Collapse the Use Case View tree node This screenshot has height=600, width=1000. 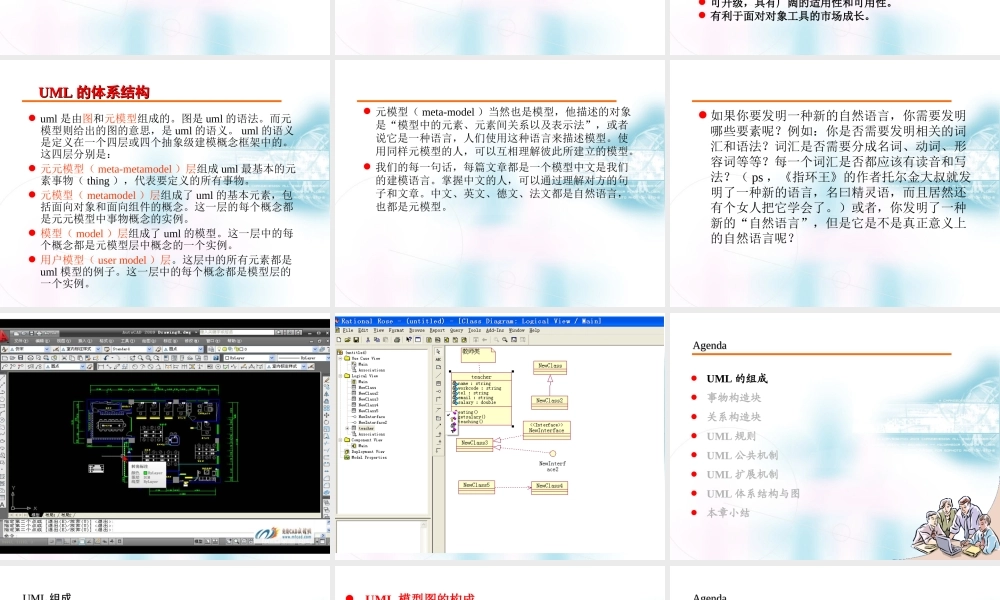[x=340, y=358]
